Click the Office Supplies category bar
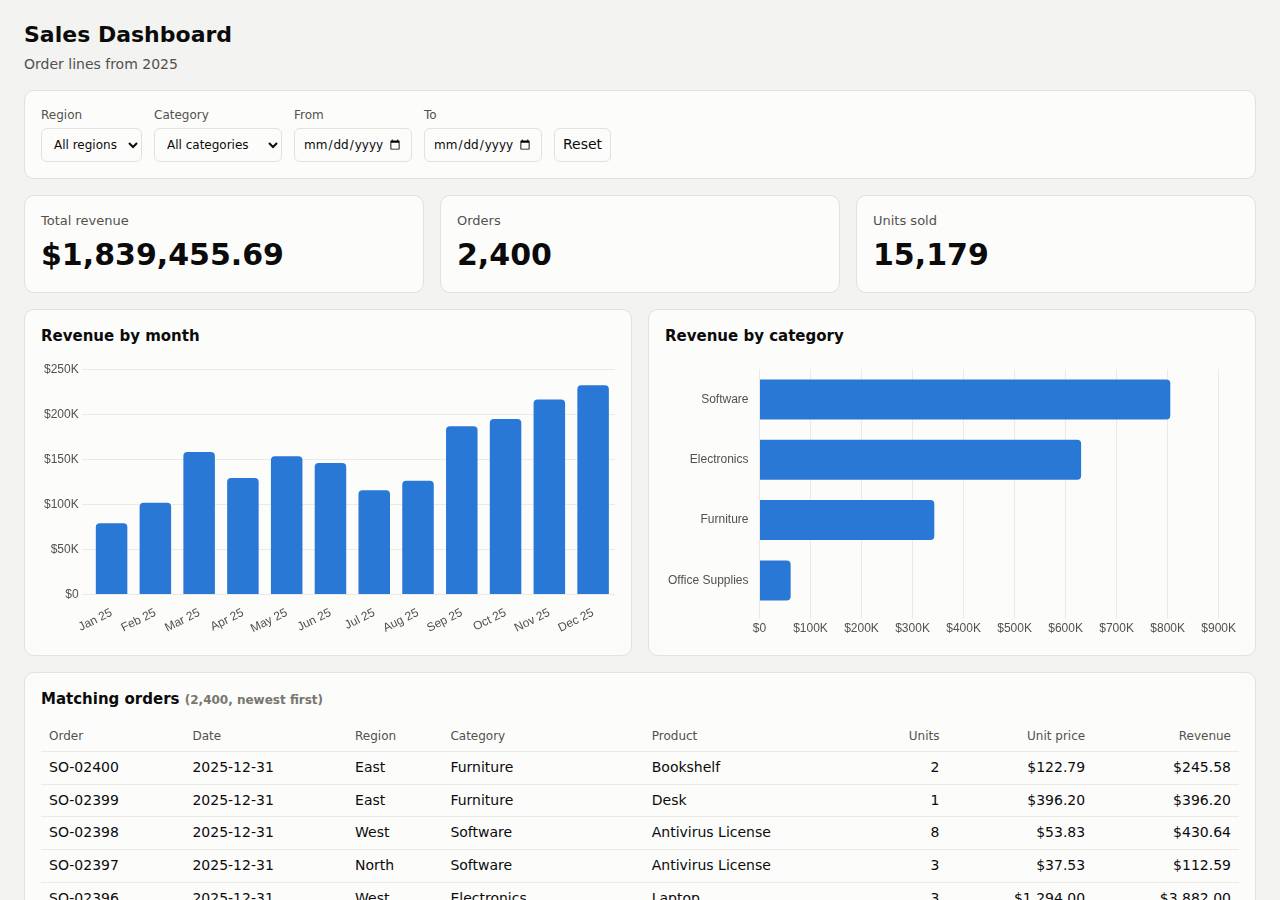1280x900 pixels. coord(775,580)
